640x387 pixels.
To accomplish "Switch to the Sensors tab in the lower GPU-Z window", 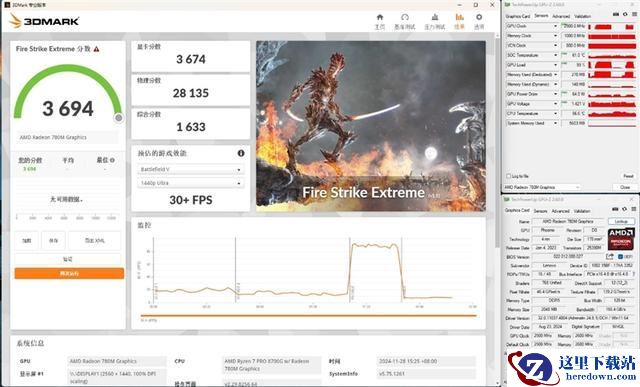I will pos(540,211).
